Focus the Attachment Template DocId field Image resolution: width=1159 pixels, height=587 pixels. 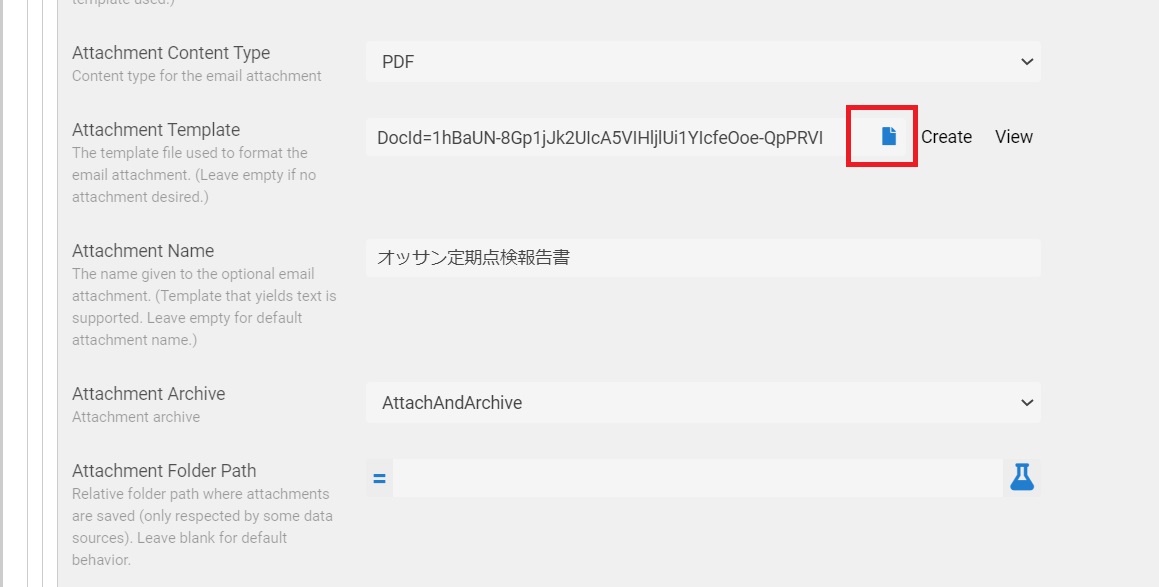click(x=606, y=138)
